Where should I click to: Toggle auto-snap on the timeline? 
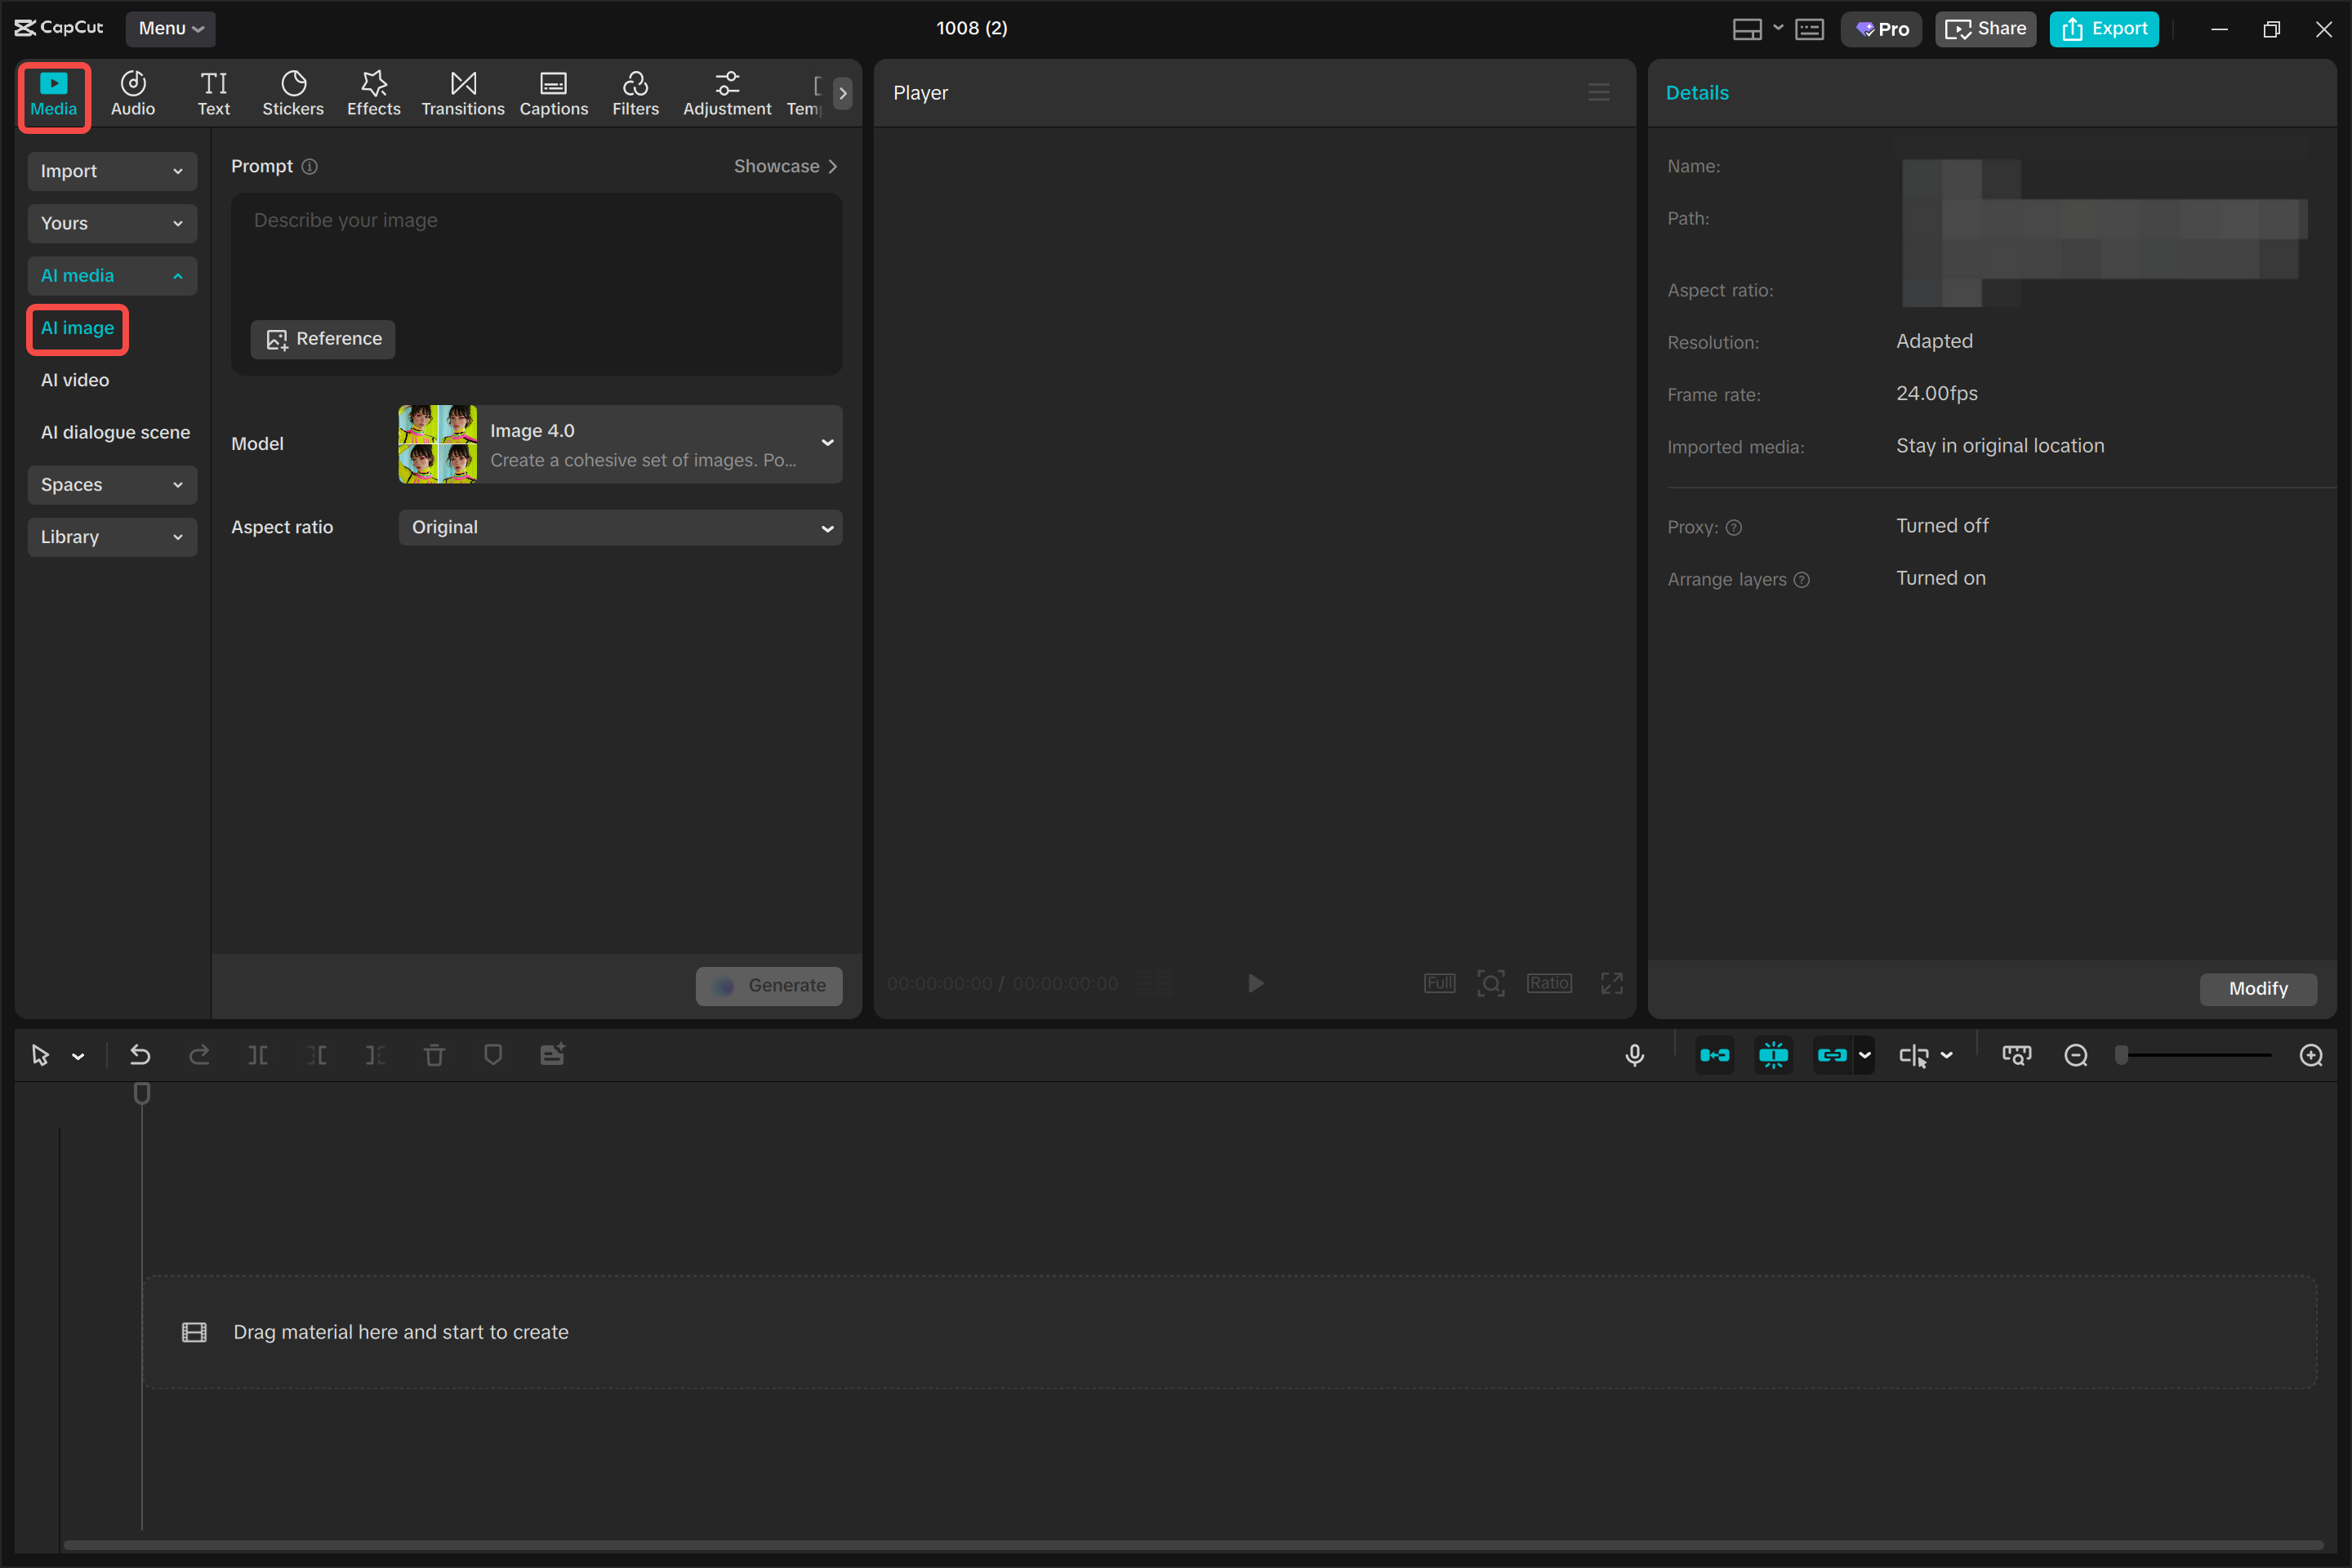point(1714,1055)
